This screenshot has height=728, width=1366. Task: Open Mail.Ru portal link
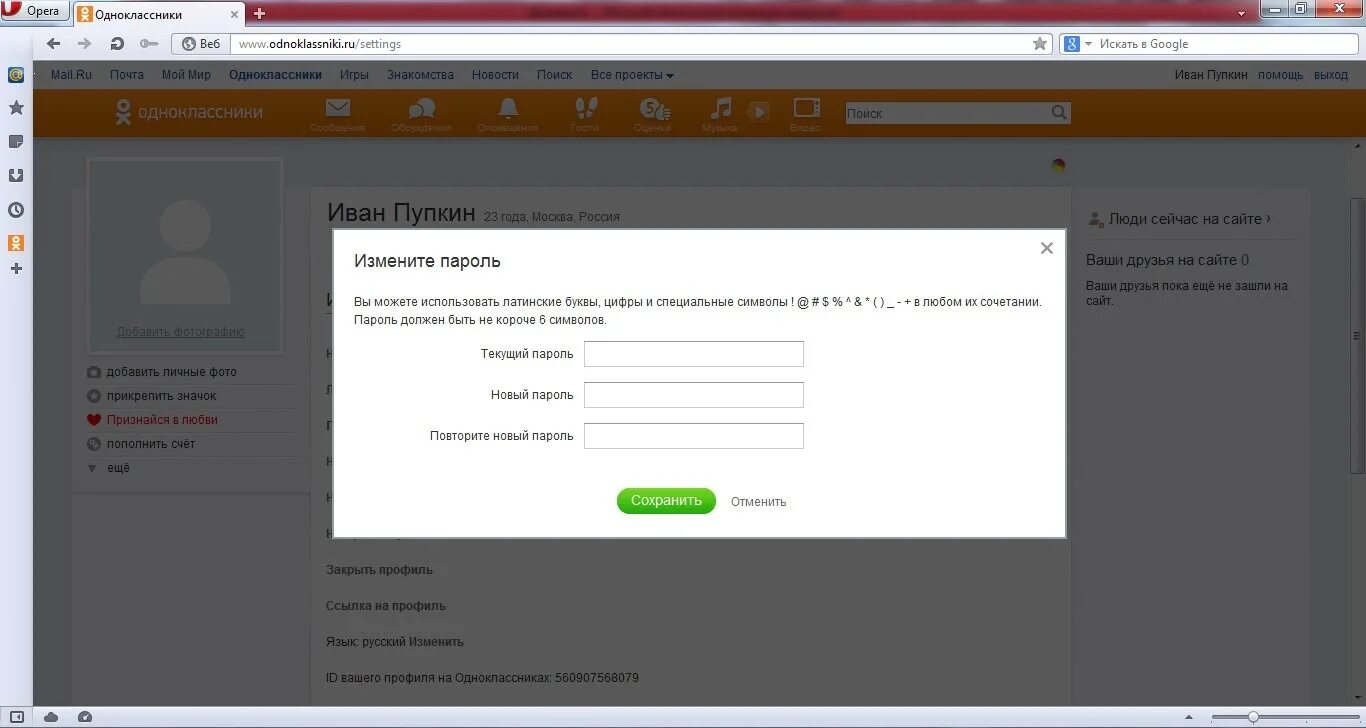pyautogui.click(x=71, y=75)
